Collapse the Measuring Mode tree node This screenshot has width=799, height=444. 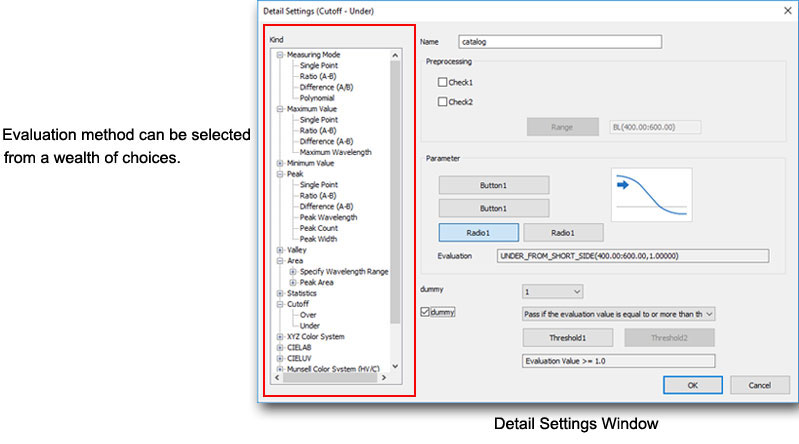point(279,56)
